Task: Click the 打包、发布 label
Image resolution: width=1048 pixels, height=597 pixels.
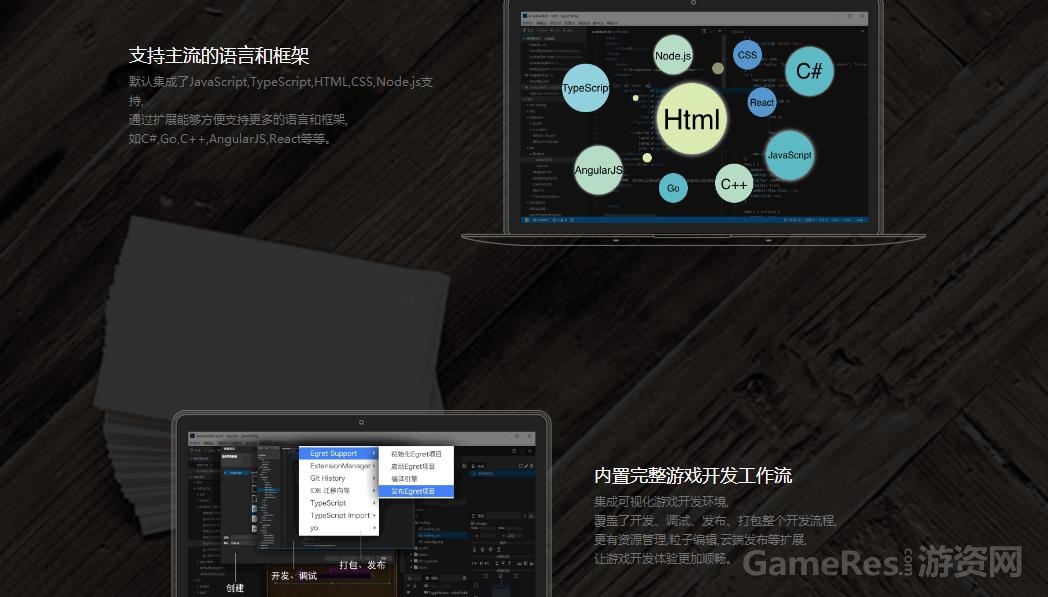Action: (x=362, y=565)
